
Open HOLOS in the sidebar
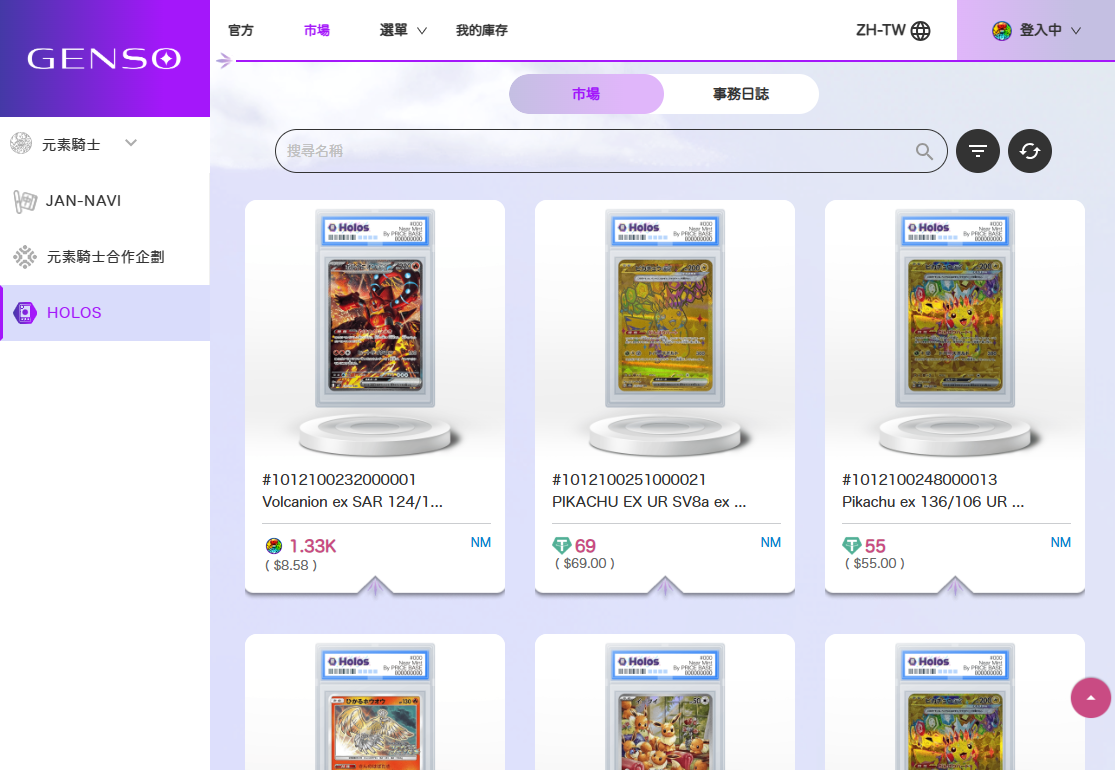tap(74, 313)
